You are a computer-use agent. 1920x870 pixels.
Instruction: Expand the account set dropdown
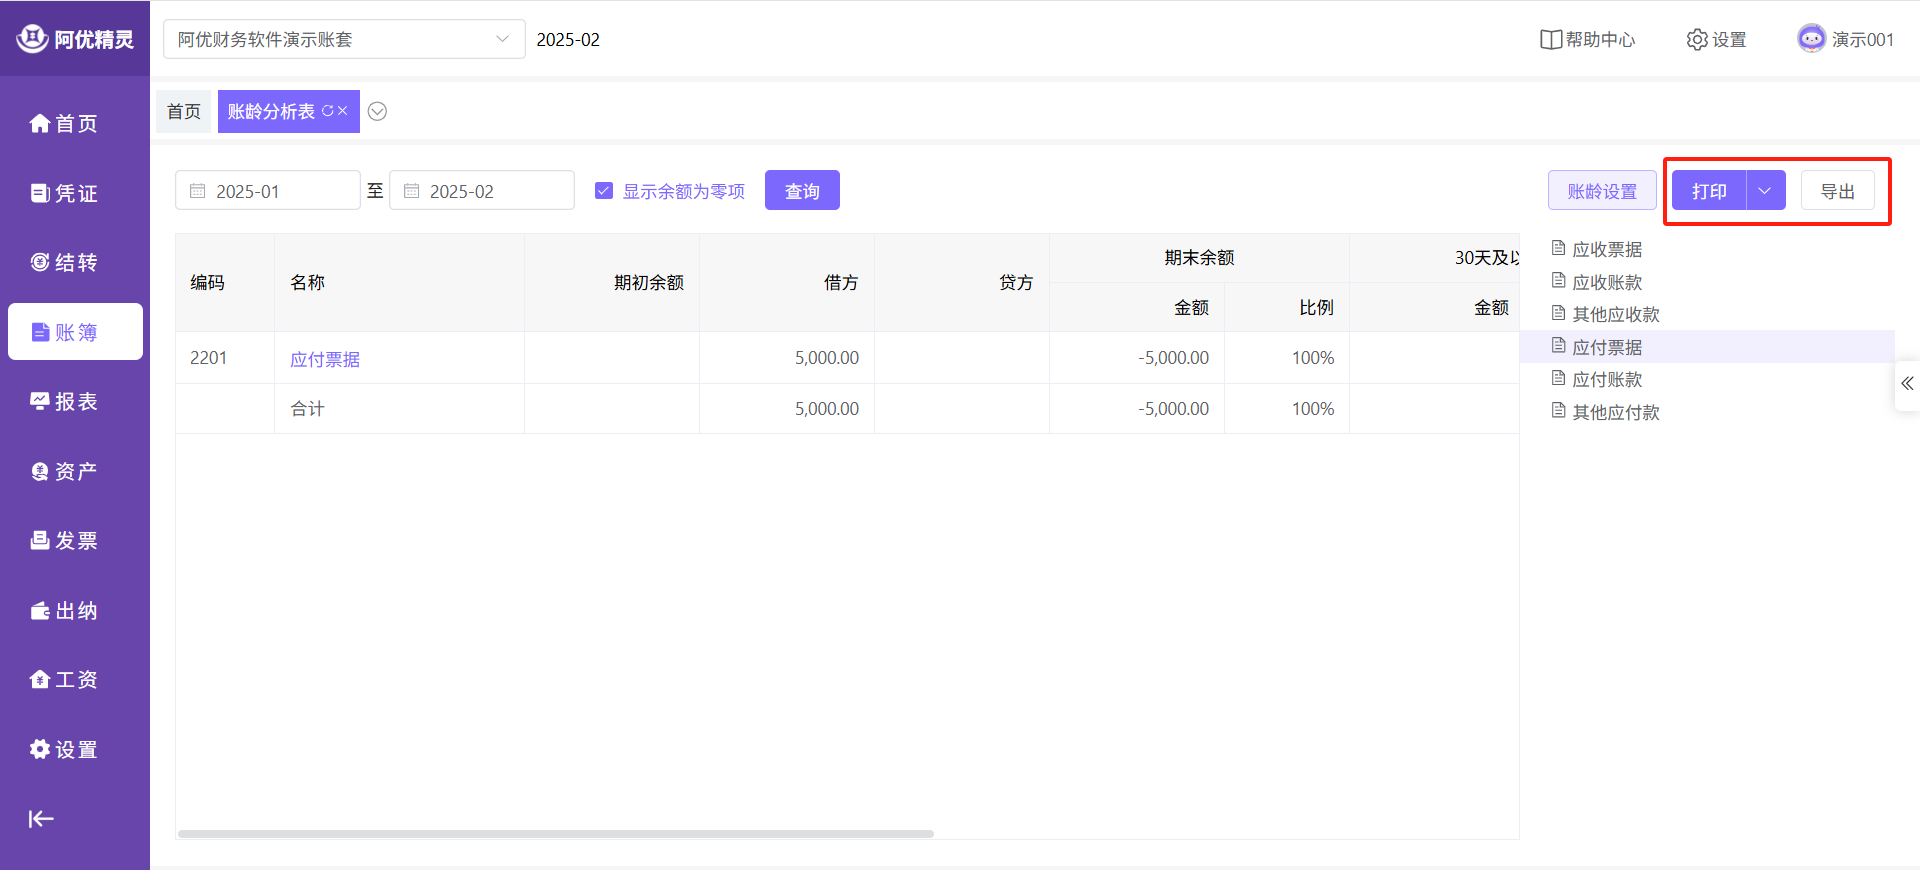click(x=502, y=39)
